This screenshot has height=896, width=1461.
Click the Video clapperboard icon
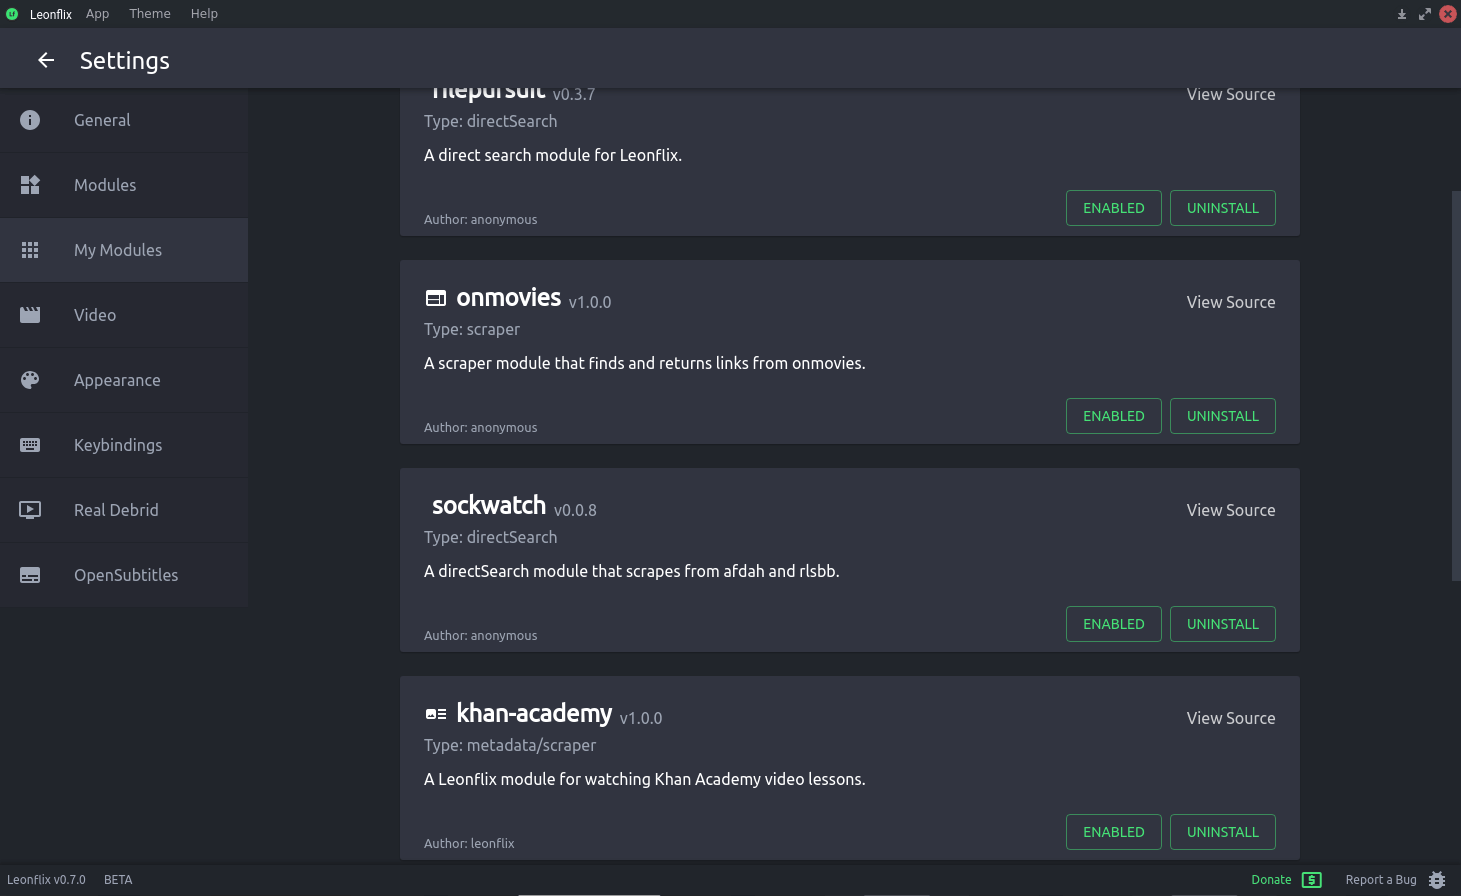pos(30,315)
